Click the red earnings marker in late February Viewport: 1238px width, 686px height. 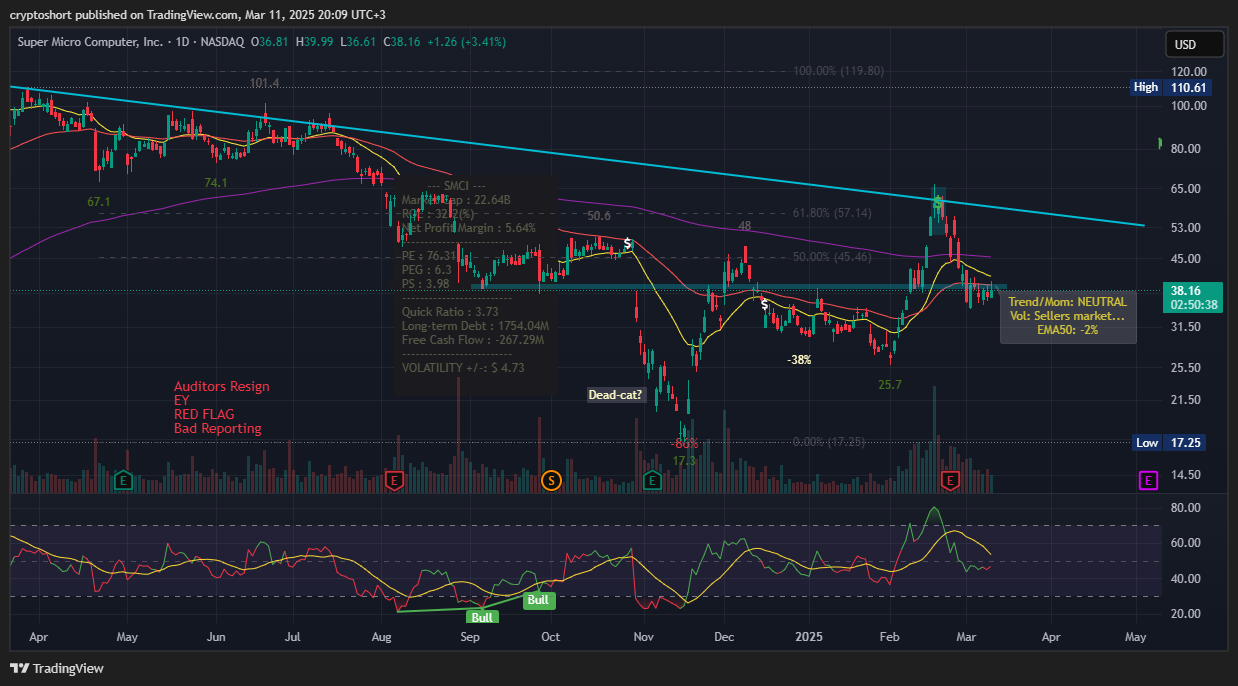pos(950,481)
